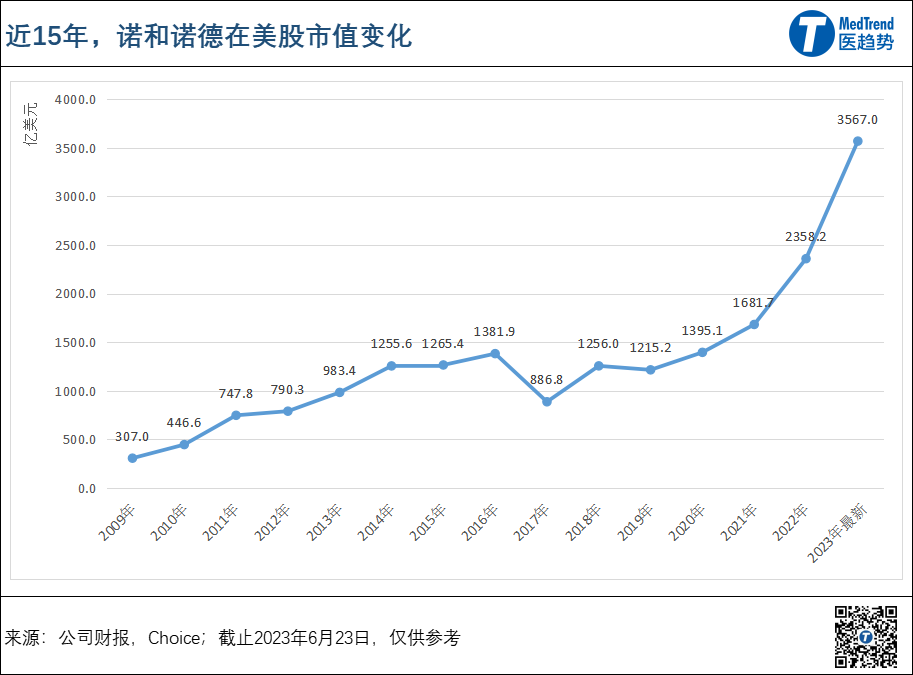Click the 747.8 data label
This screenshot has width=913, height=675.
(236, 394)
